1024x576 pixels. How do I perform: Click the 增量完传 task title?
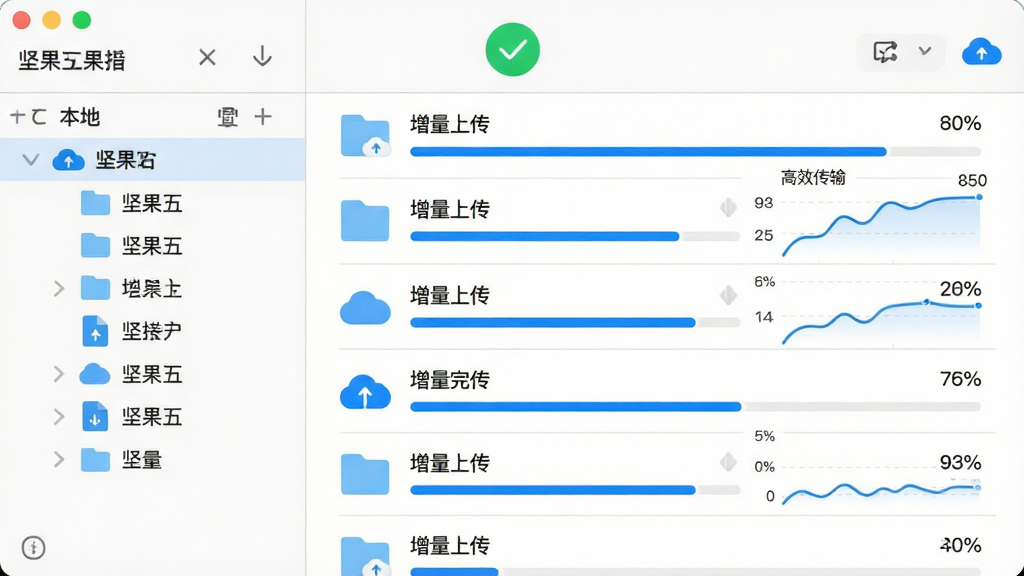coord(450,379)
